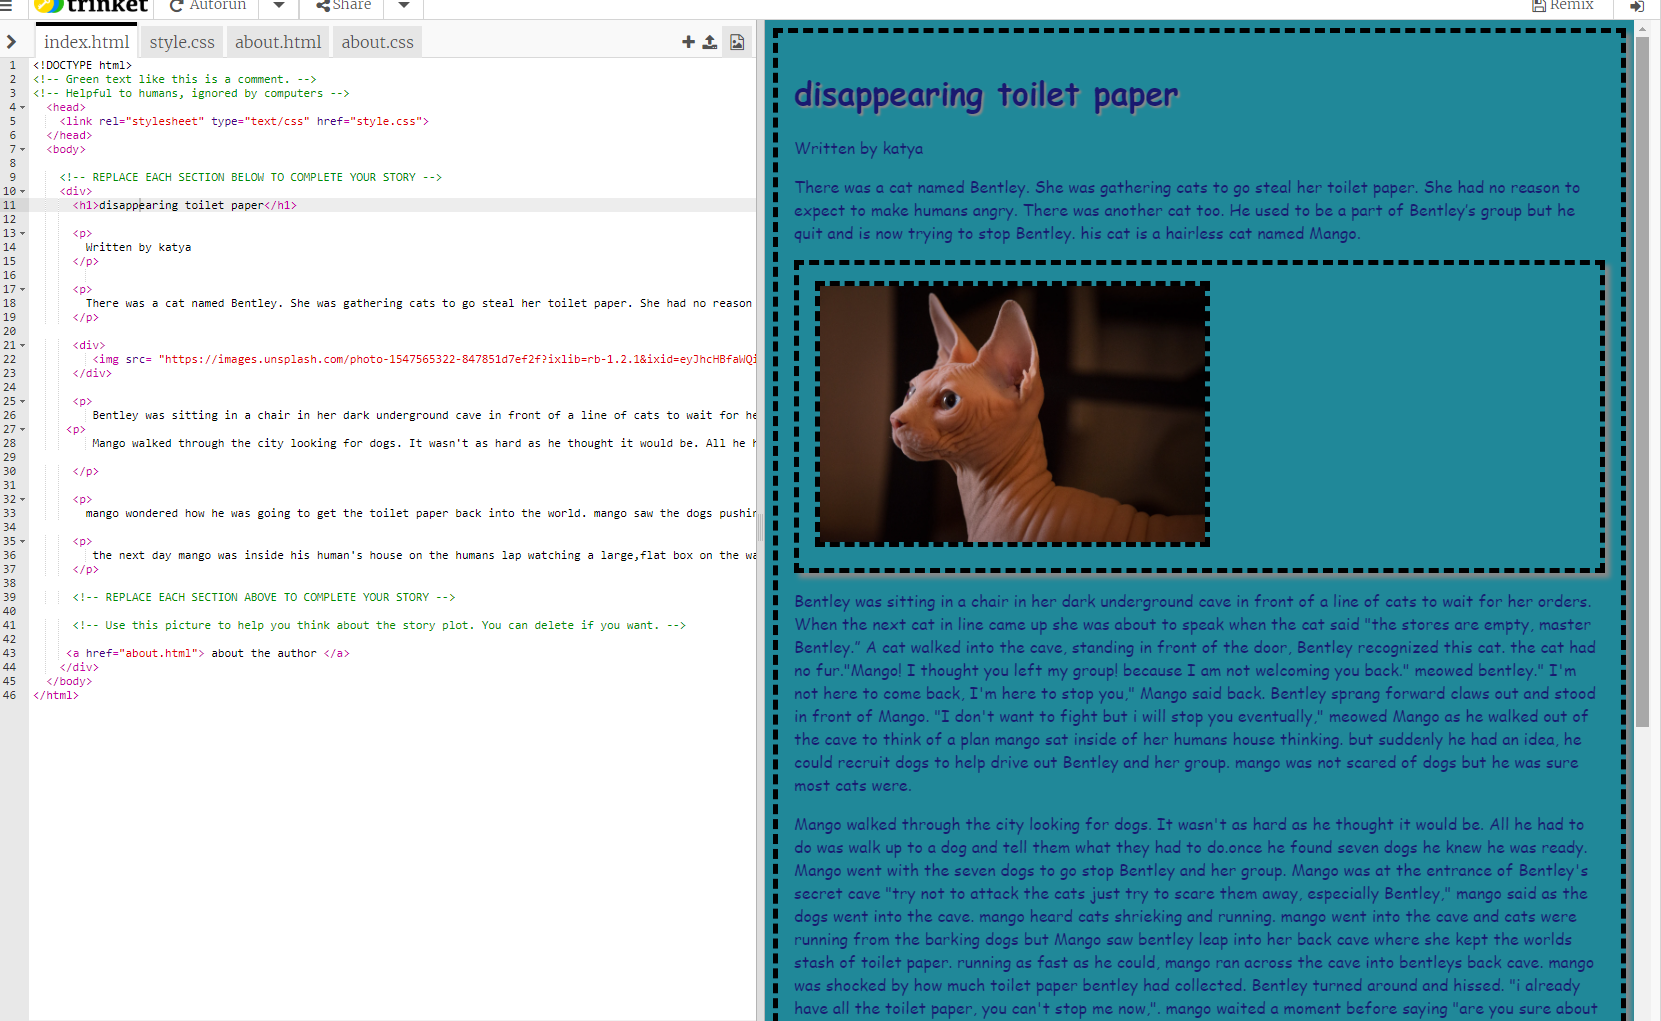Image resolution: width=1661 pixels, height=1021 pixels.
Task: Open the about.html tab
Action: (x=278, y=41)
